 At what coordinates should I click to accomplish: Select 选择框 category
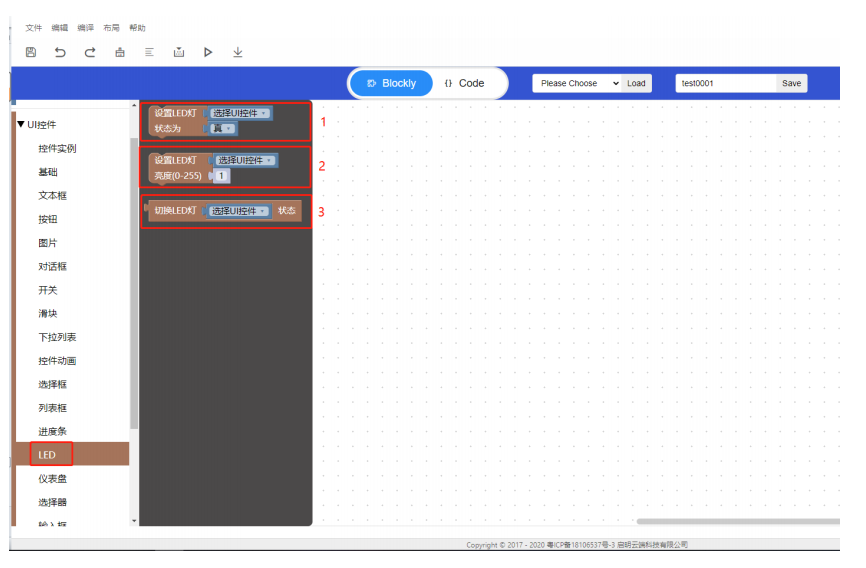(52, 384)
